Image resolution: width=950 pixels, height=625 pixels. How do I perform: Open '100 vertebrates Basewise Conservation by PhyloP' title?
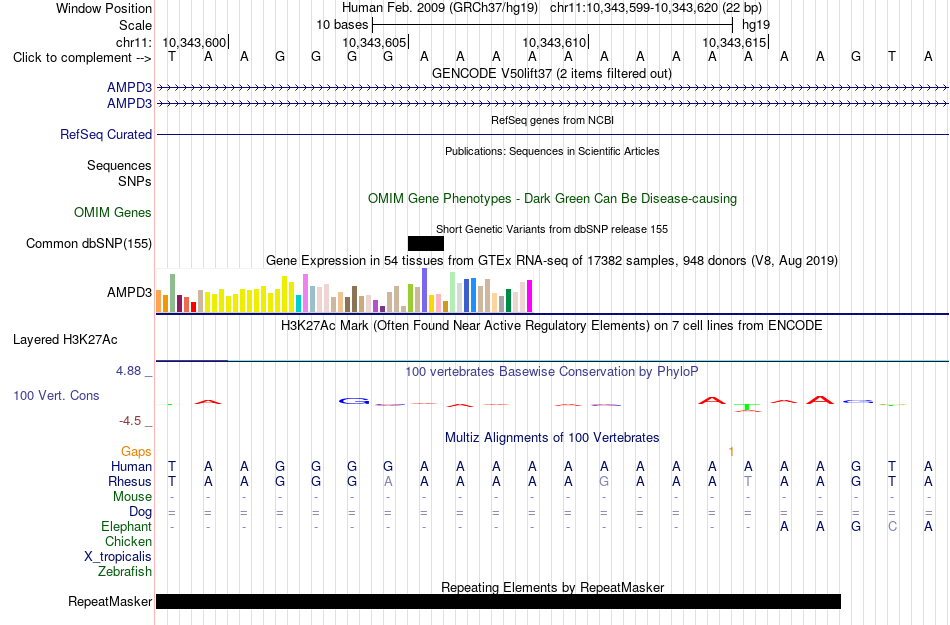552,372
